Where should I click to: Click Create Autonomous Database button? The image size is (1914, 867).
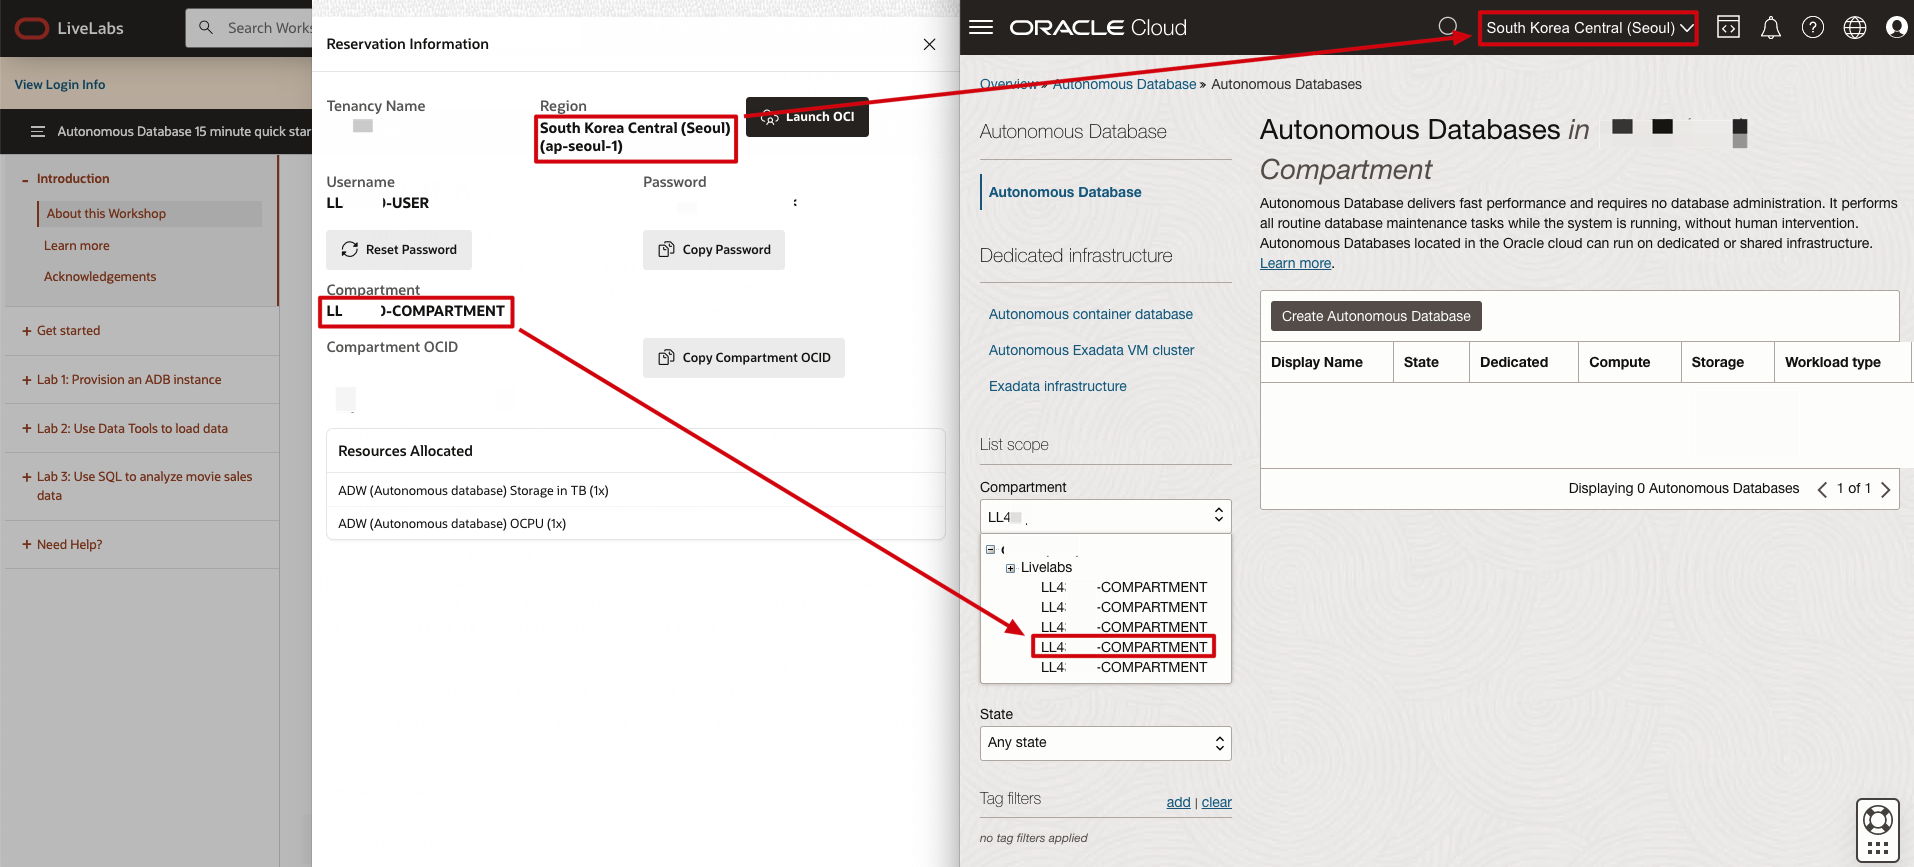point(1375,316)
